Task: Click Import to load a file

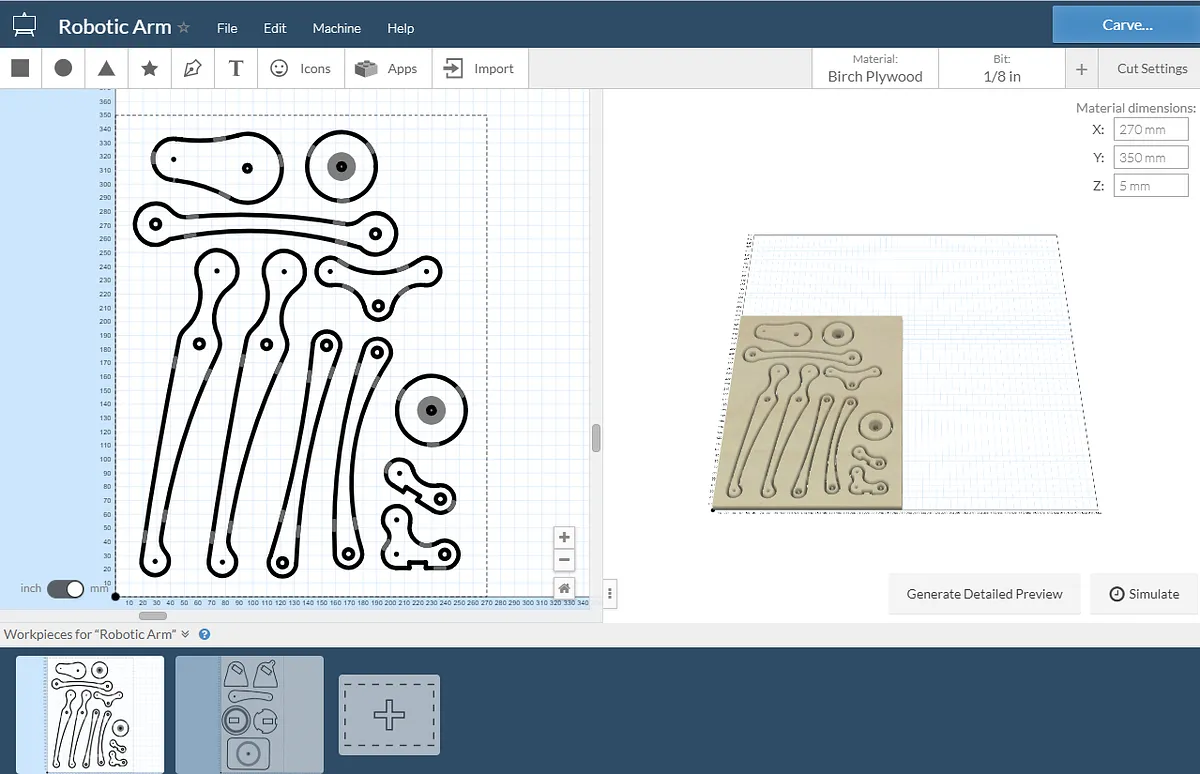Action: tap(479, 68)
